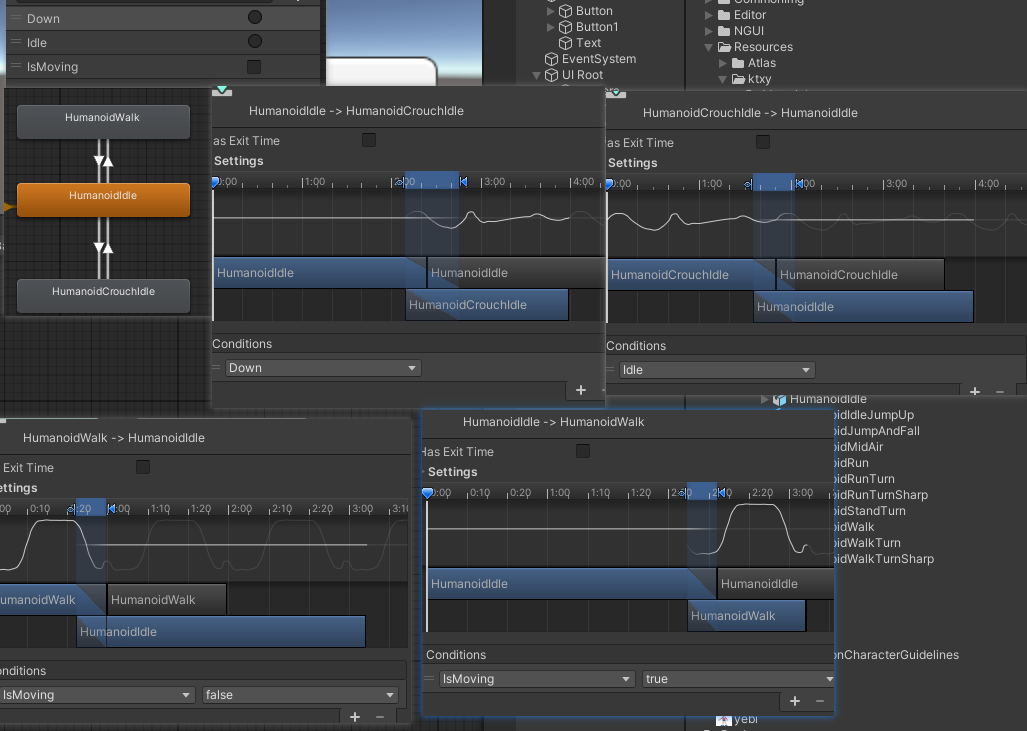Click the transition end marker in HumanoidCrouchIdle -> HumanoidIdle timeline

click(x=799, y=183)
